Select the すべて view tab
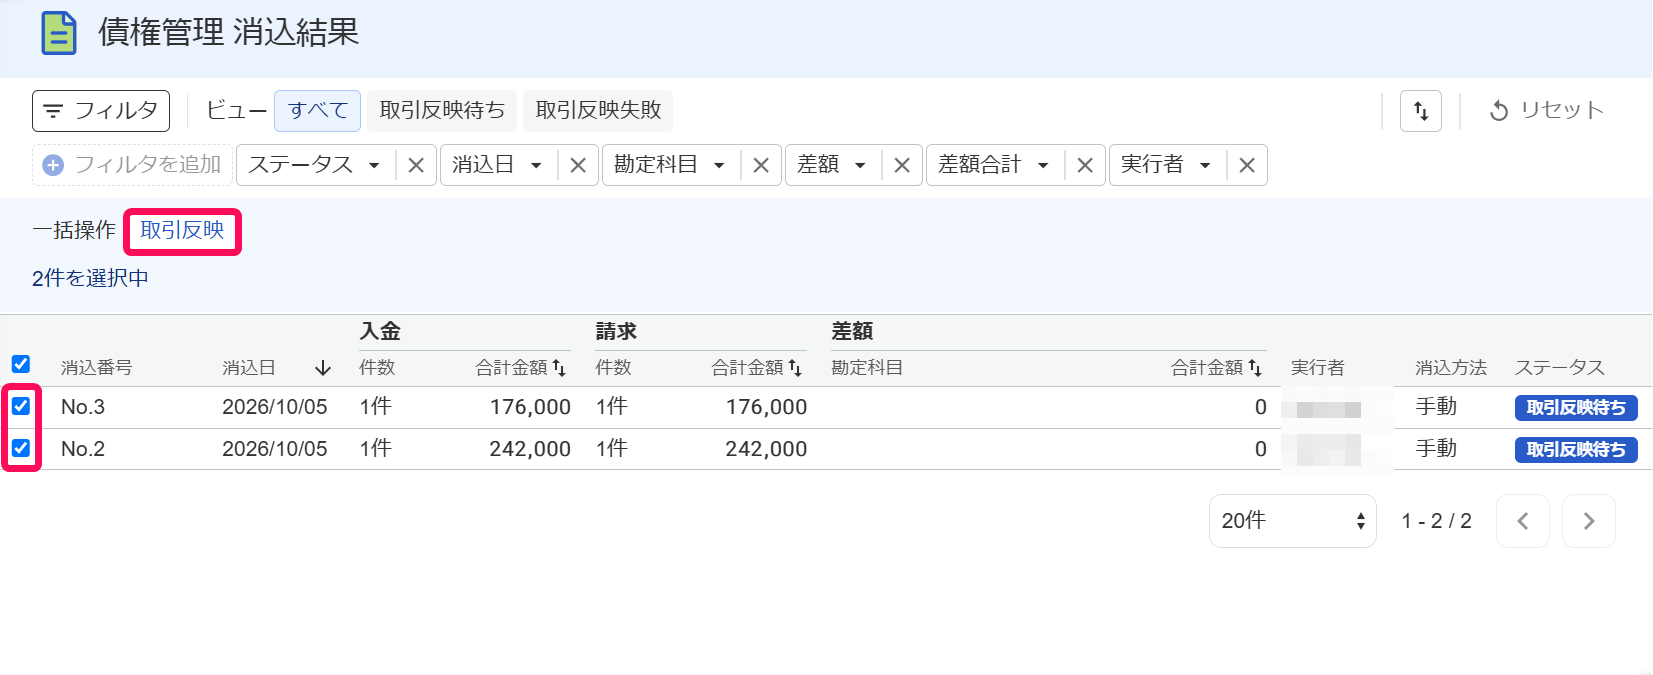Image resolution: width=1653 pixels, height=675 pixels. tap(318, 110)
